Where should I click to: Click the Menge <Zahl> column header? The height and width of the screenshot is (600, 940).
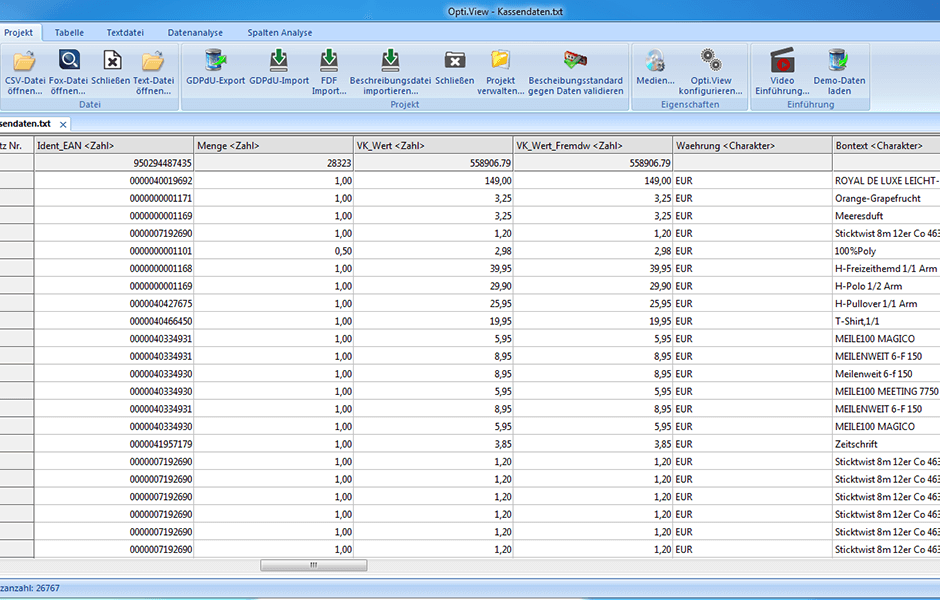pos(273,146)
